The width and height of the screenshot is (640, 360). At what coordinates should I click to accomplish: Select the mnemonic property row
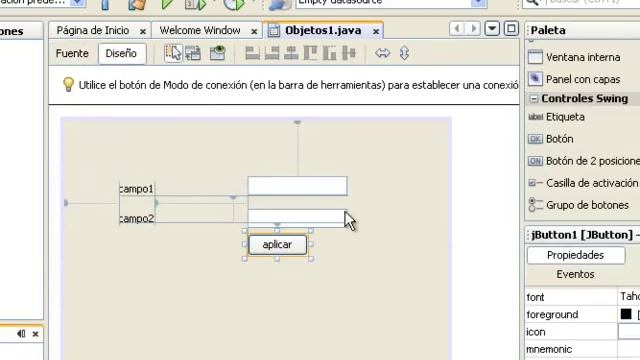click(583, 349)
